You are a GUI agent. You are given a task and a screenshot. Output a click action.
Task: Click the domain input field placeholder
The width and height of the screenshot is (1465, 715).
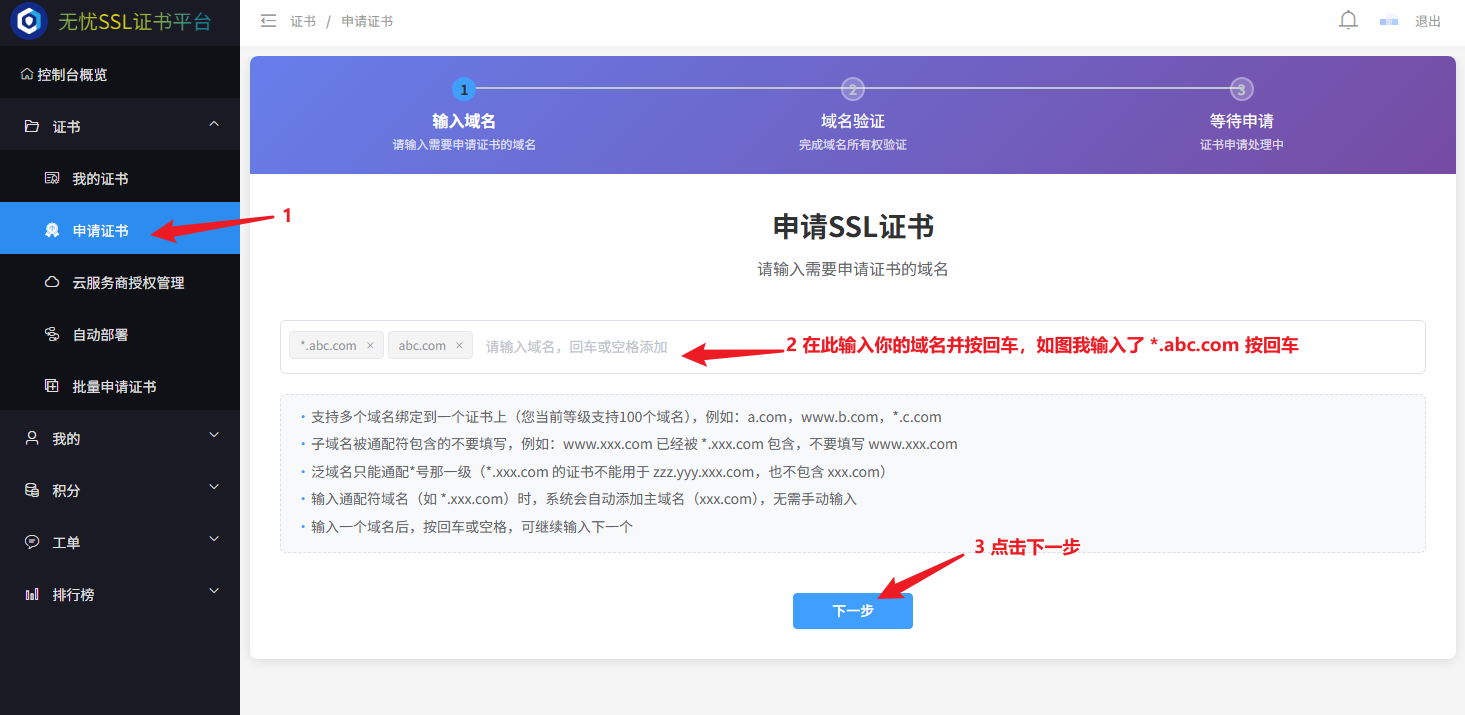point(577,347)
